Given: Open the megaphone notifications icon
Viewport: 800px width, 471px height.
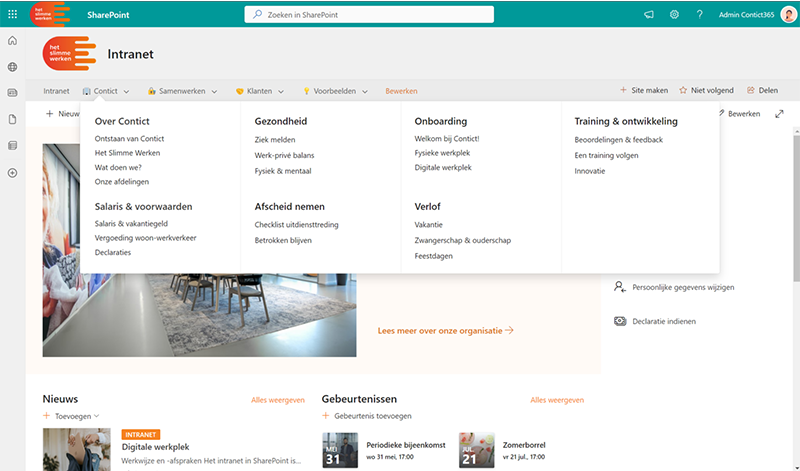Looking at the screenshot, I should coord(649,14).
